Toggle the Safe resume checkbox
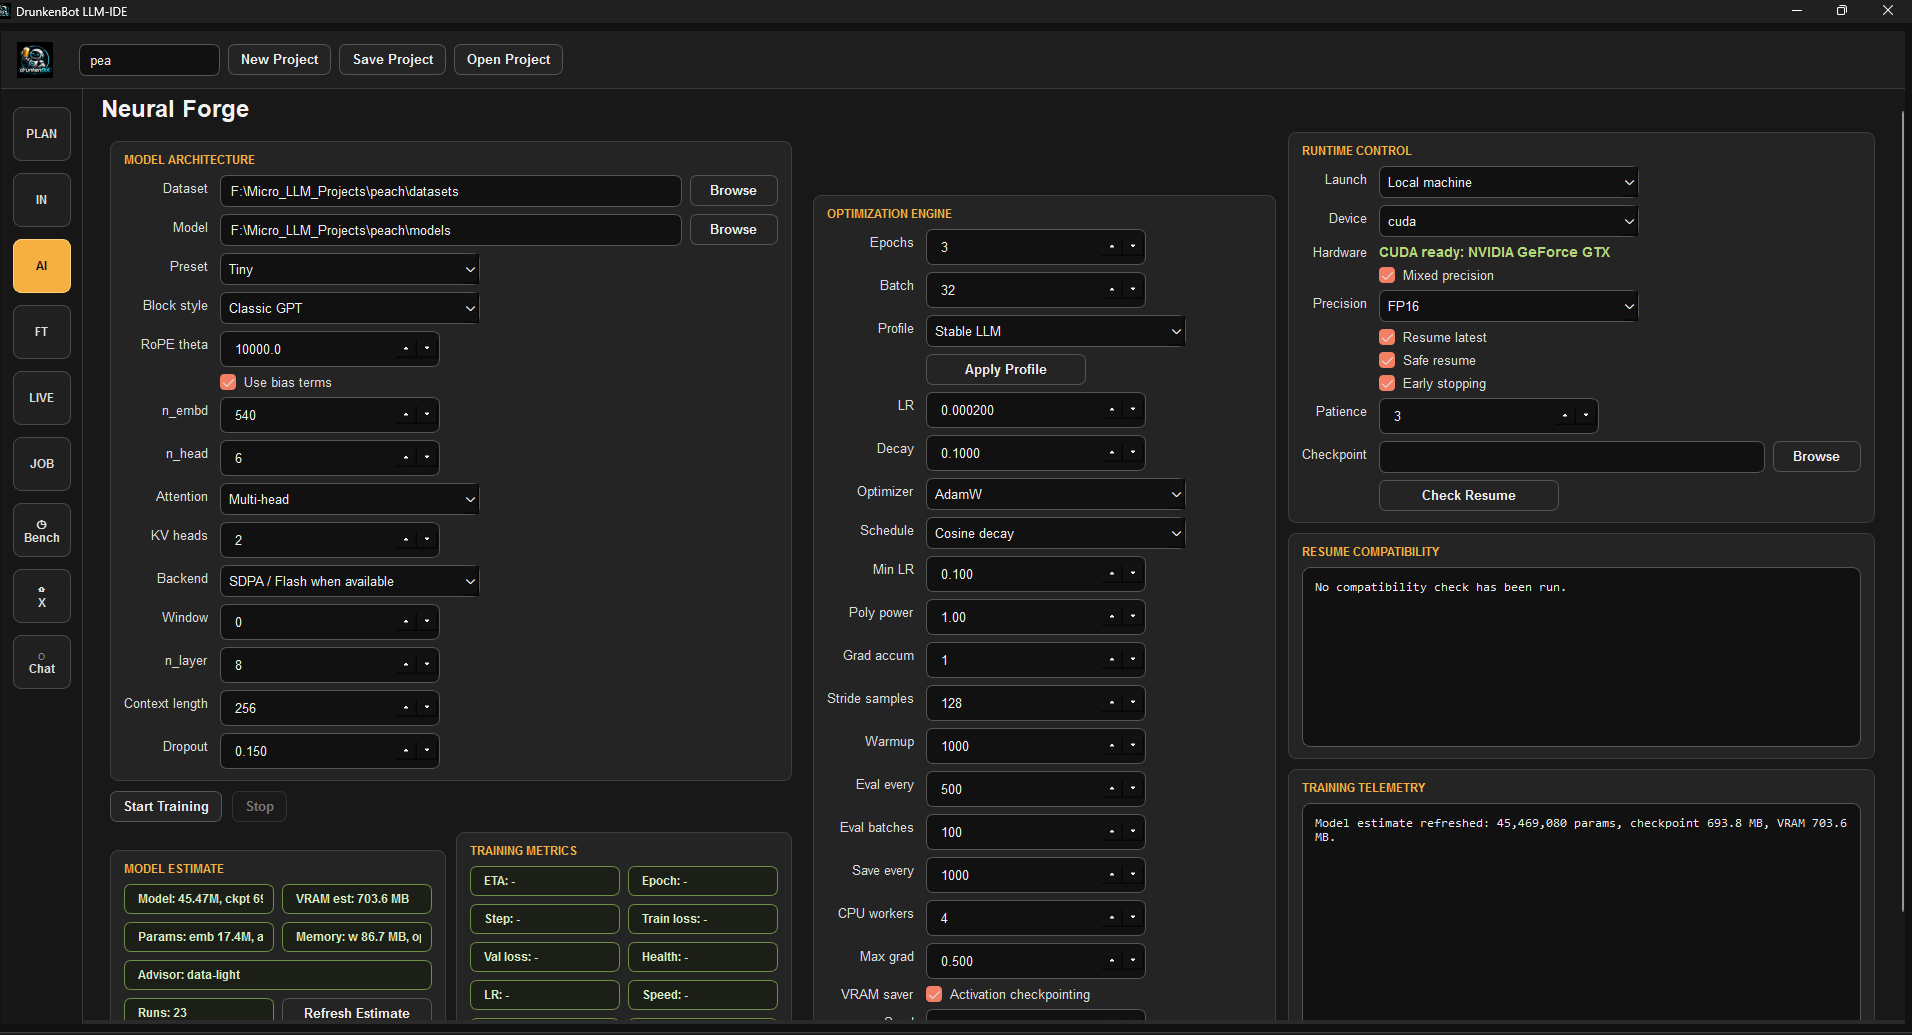Image resolution: width=1912 pixels, height=1035 pixels. click(1387, 361)
